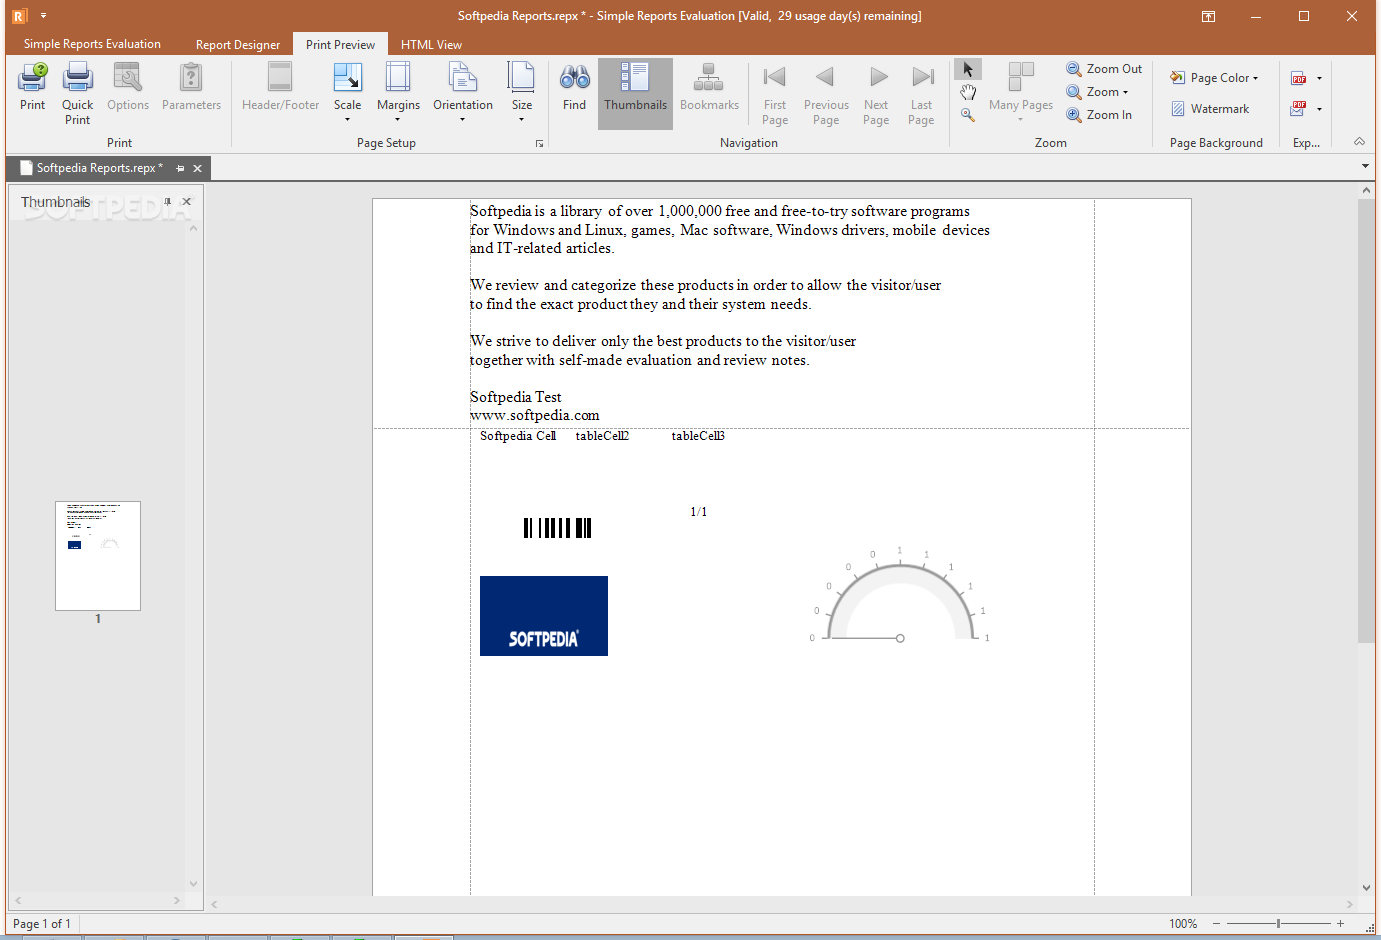The width and height of the screenshot is (1381, 940).
Task: Click the ribbon display options icon
Action: 1208,16
